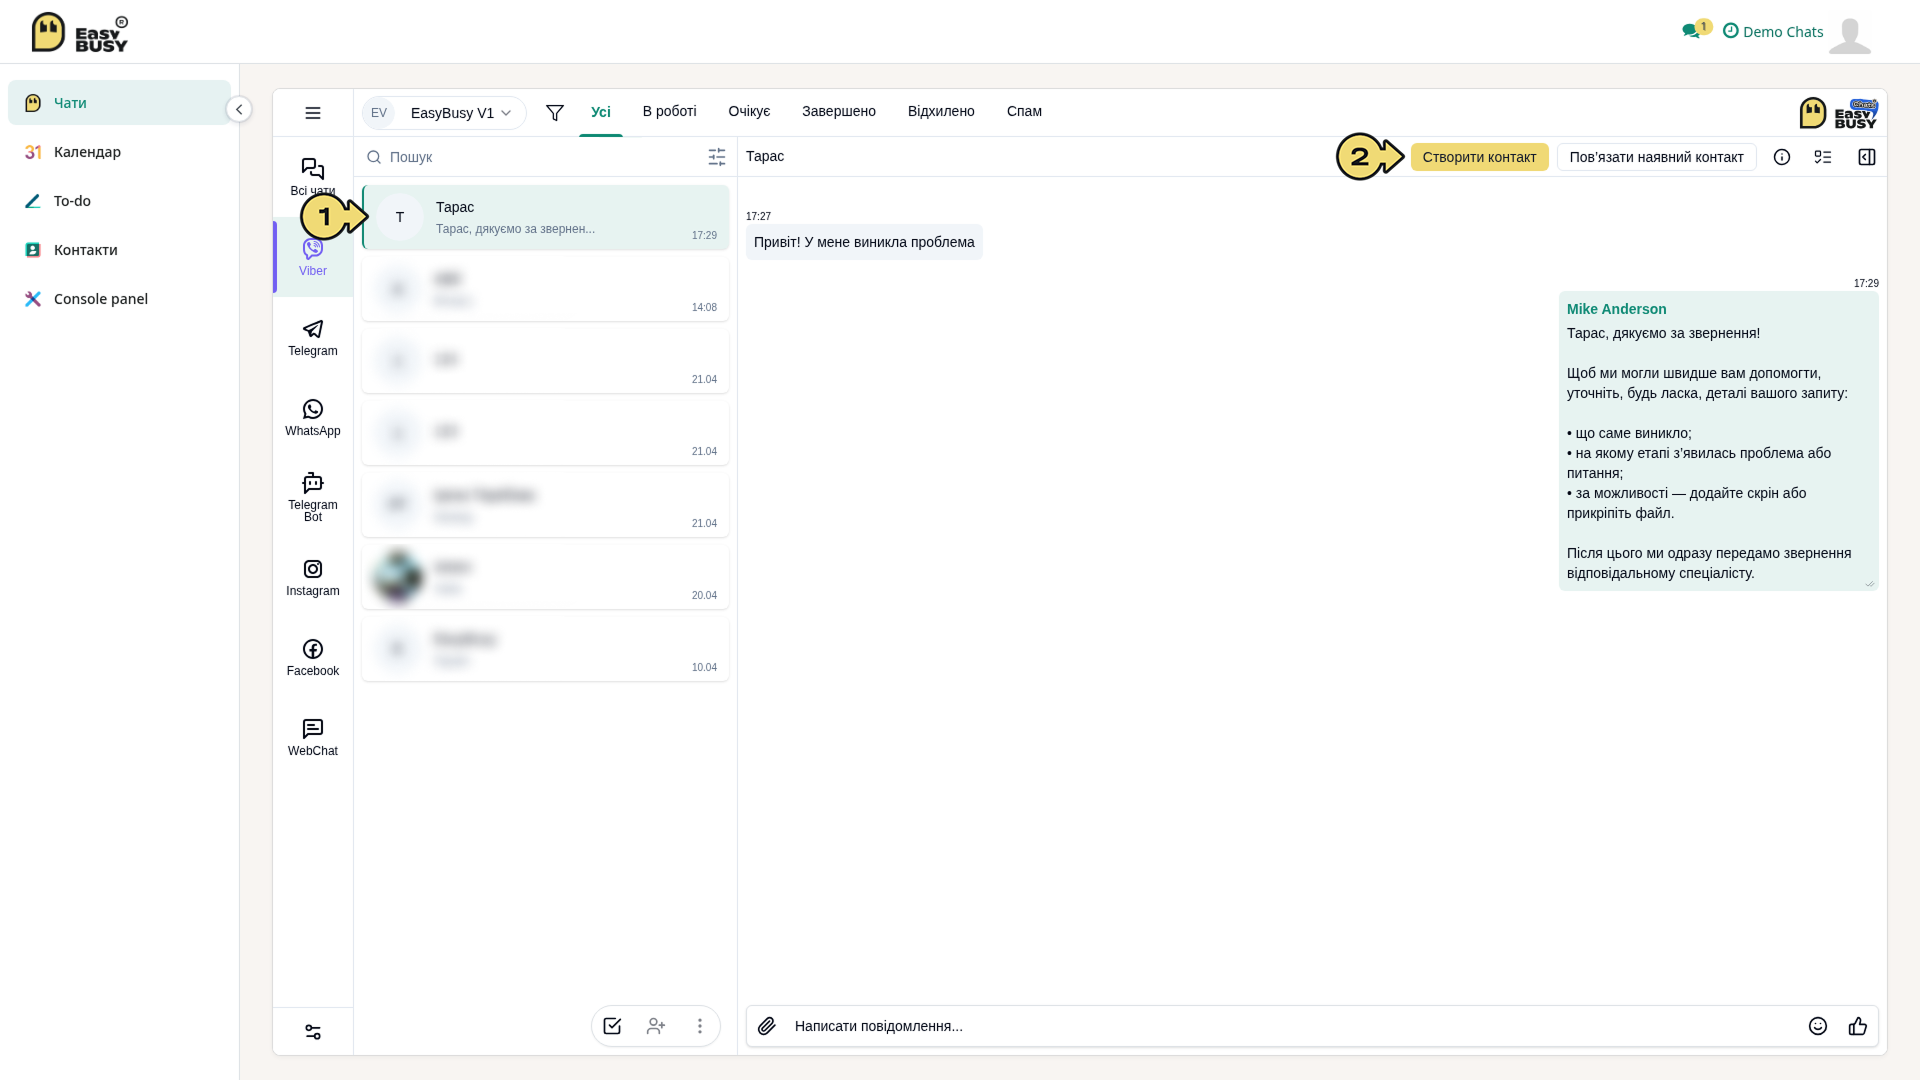This screenshot has height=1080, width=1920.
Task: Select WebChat channel
Action: [313, 738]
